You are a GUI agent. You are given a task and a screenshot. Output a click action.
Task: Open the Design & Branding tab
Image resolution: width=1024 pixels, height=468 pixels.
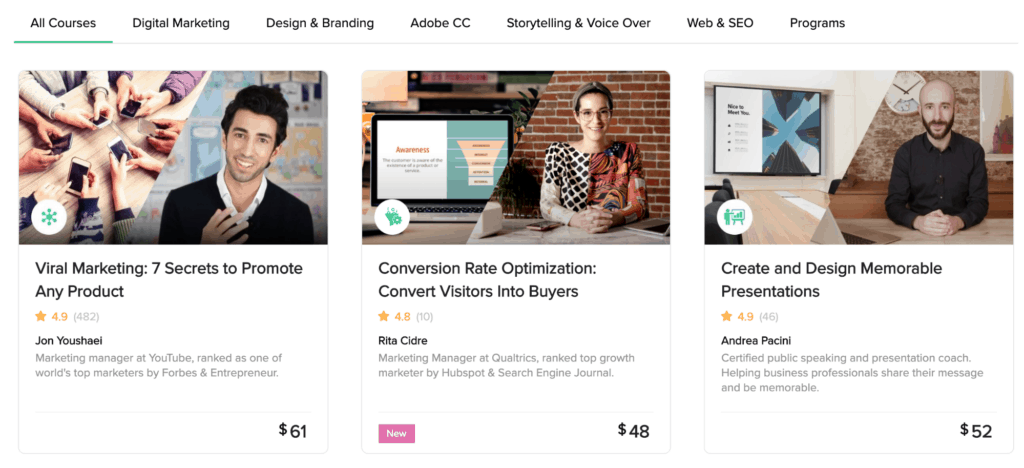tap(320, 23)
